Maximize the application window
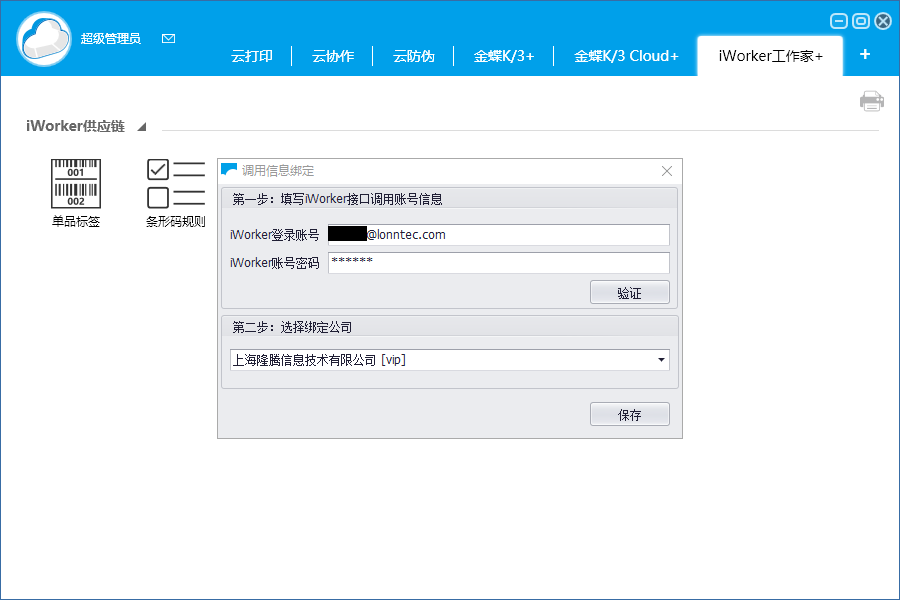Image resolution: width=900 pixels, height=600 pixels. point(860,21)
